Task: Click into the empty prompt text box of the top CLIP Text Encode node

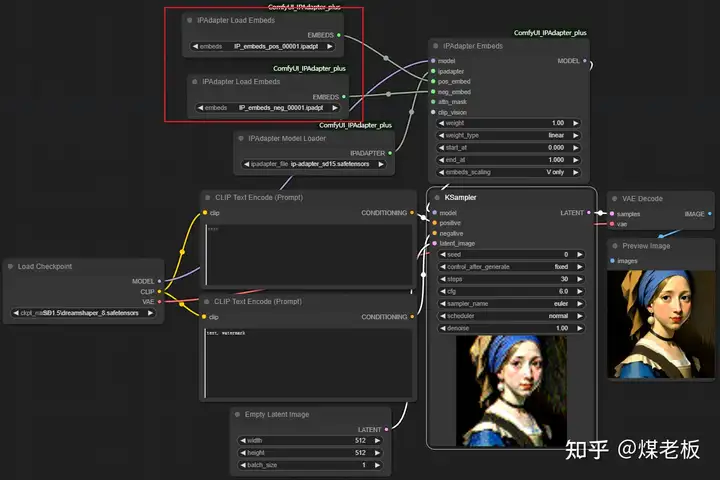Action: 309,255
